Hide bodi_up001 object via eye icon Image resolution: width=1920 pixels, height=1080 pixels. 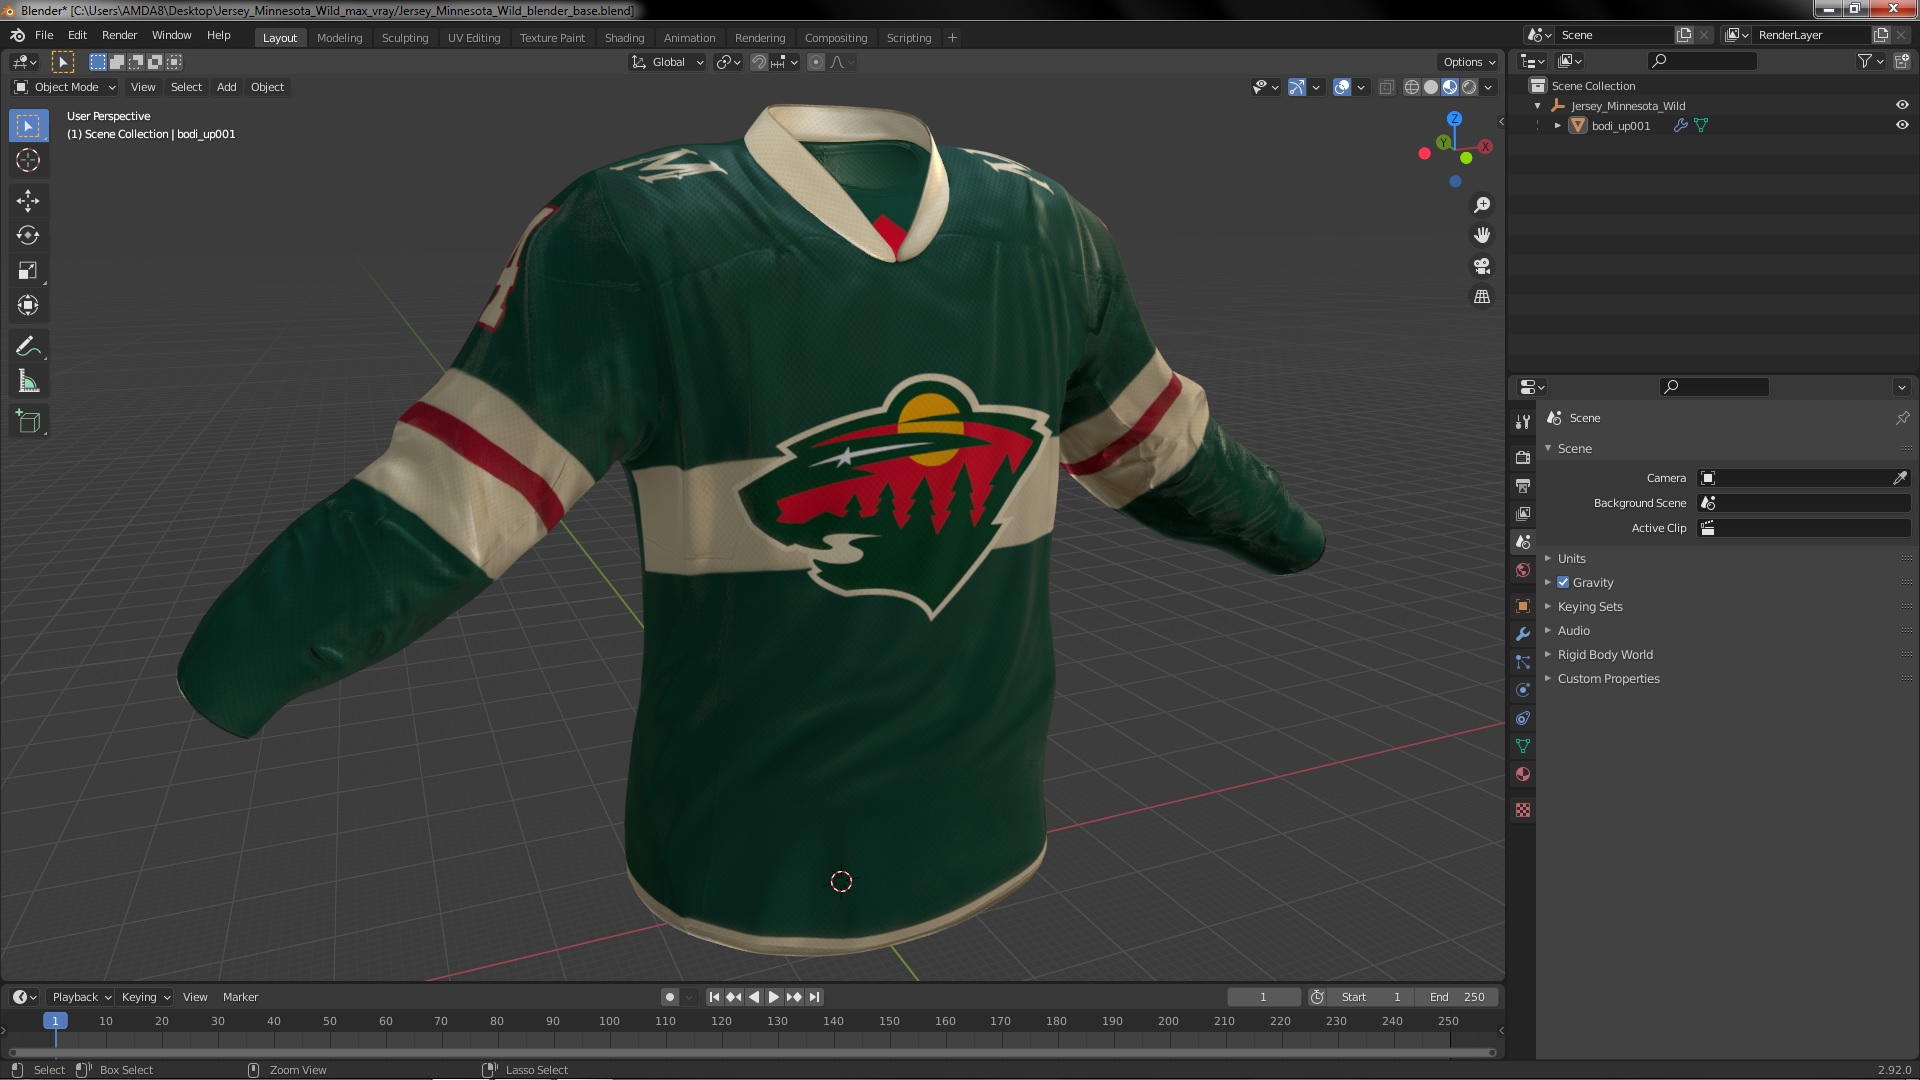pos(1902,126)
